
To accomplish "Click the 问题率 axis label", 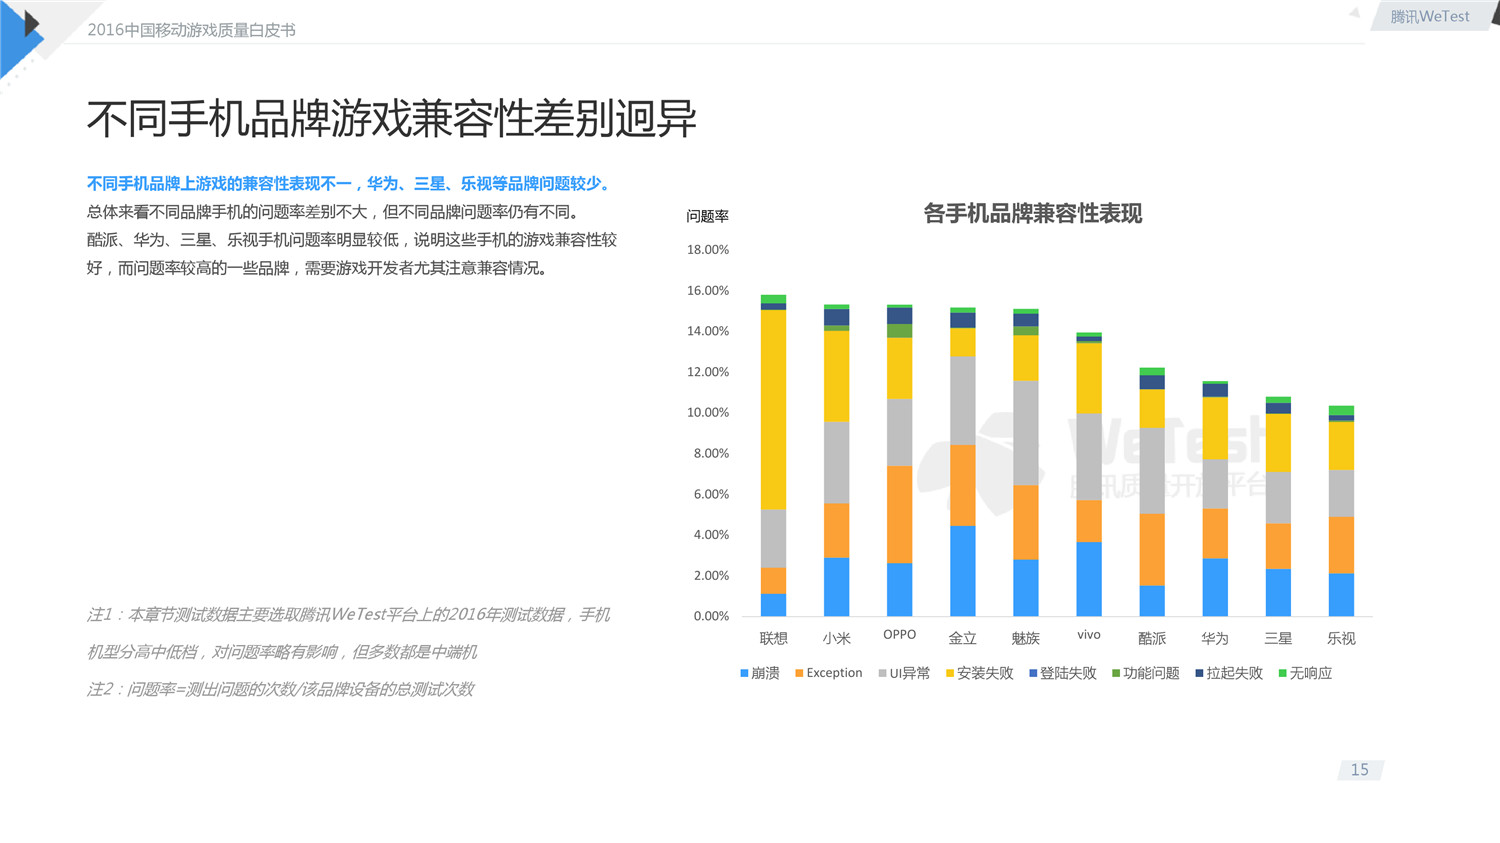I will pos(707,216).
